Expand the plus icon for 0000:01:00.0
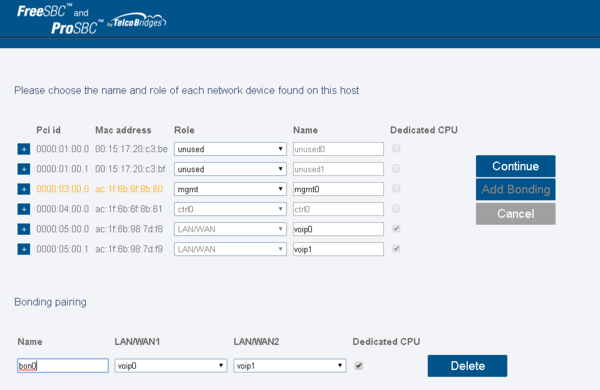This screenshot has height=390, width=600. click(24, 149)
